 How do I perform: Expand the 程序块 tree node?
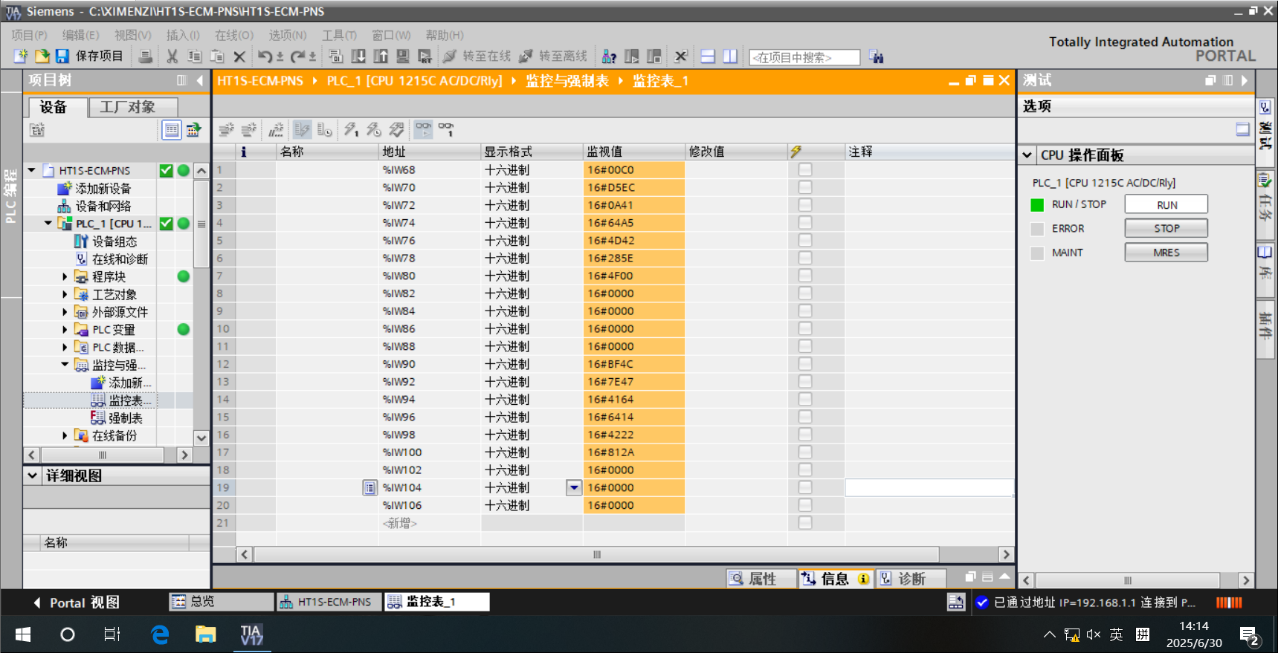point(66,277)
